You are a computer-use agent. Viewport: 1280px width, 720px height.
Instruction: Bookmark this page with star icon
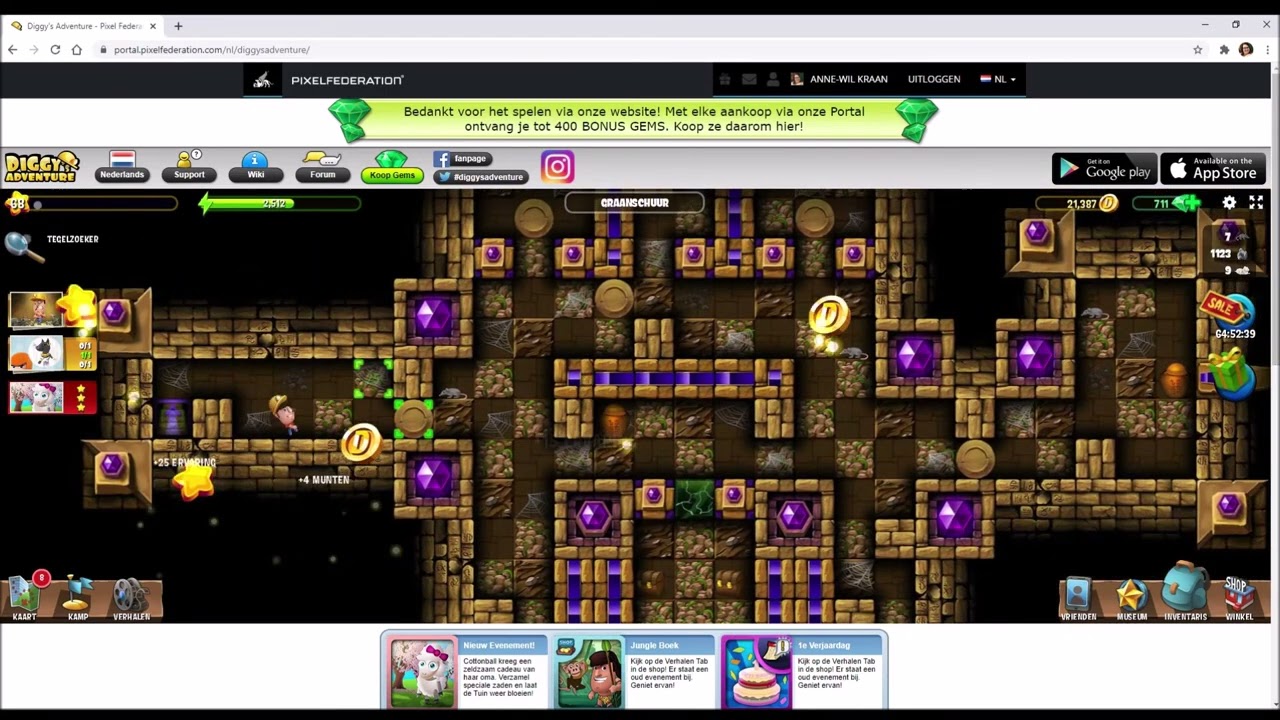(x=1197, y=49)
